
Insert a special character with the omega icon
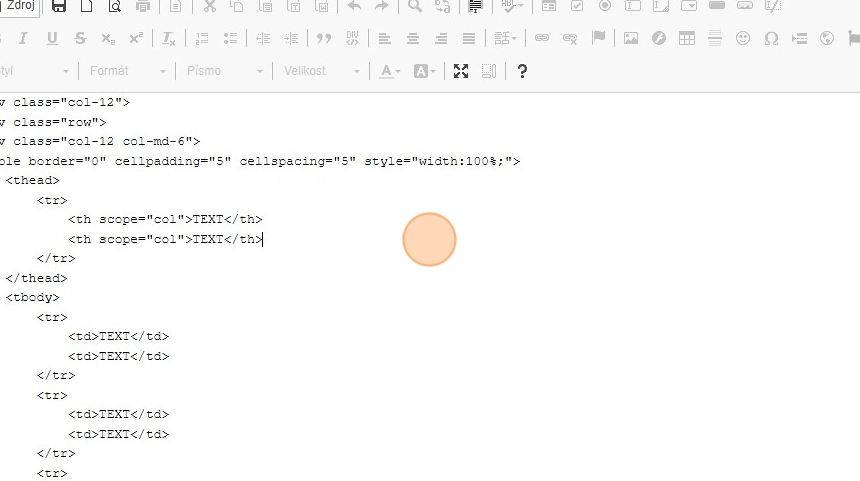tap(770, 39)
